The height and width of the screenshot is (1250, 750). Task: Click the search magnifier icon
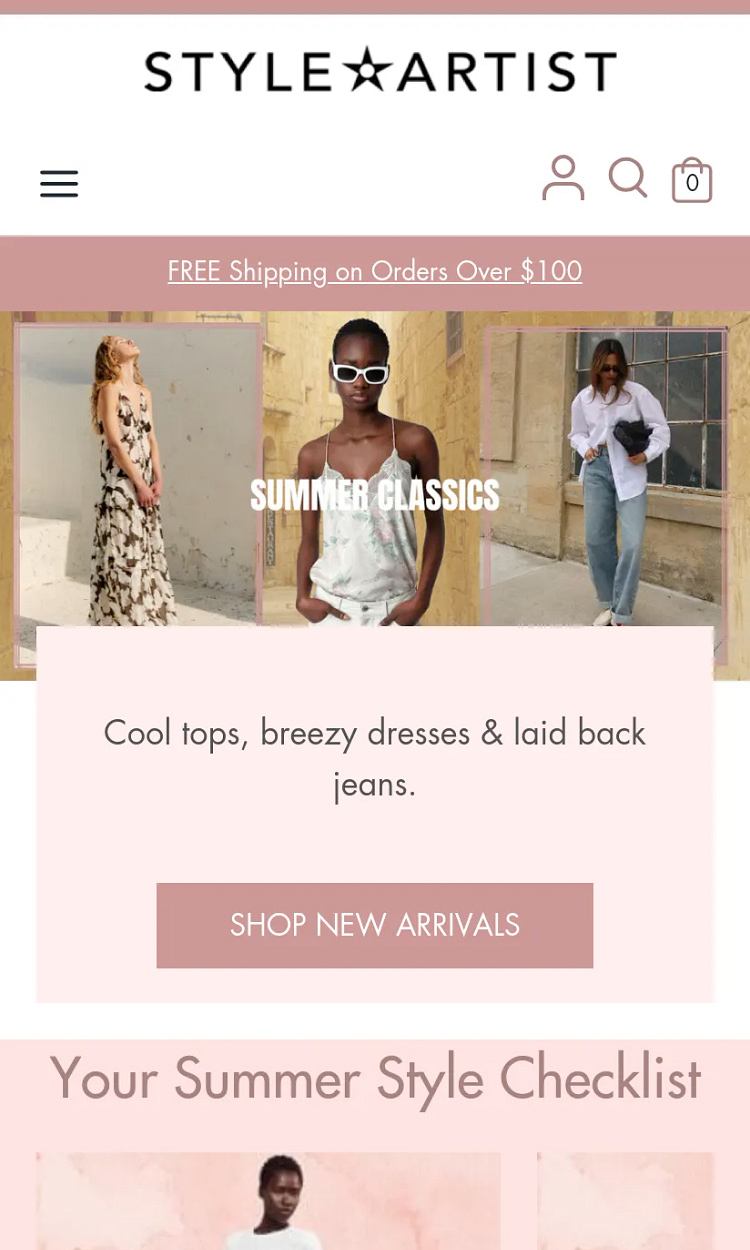[628, 178]
